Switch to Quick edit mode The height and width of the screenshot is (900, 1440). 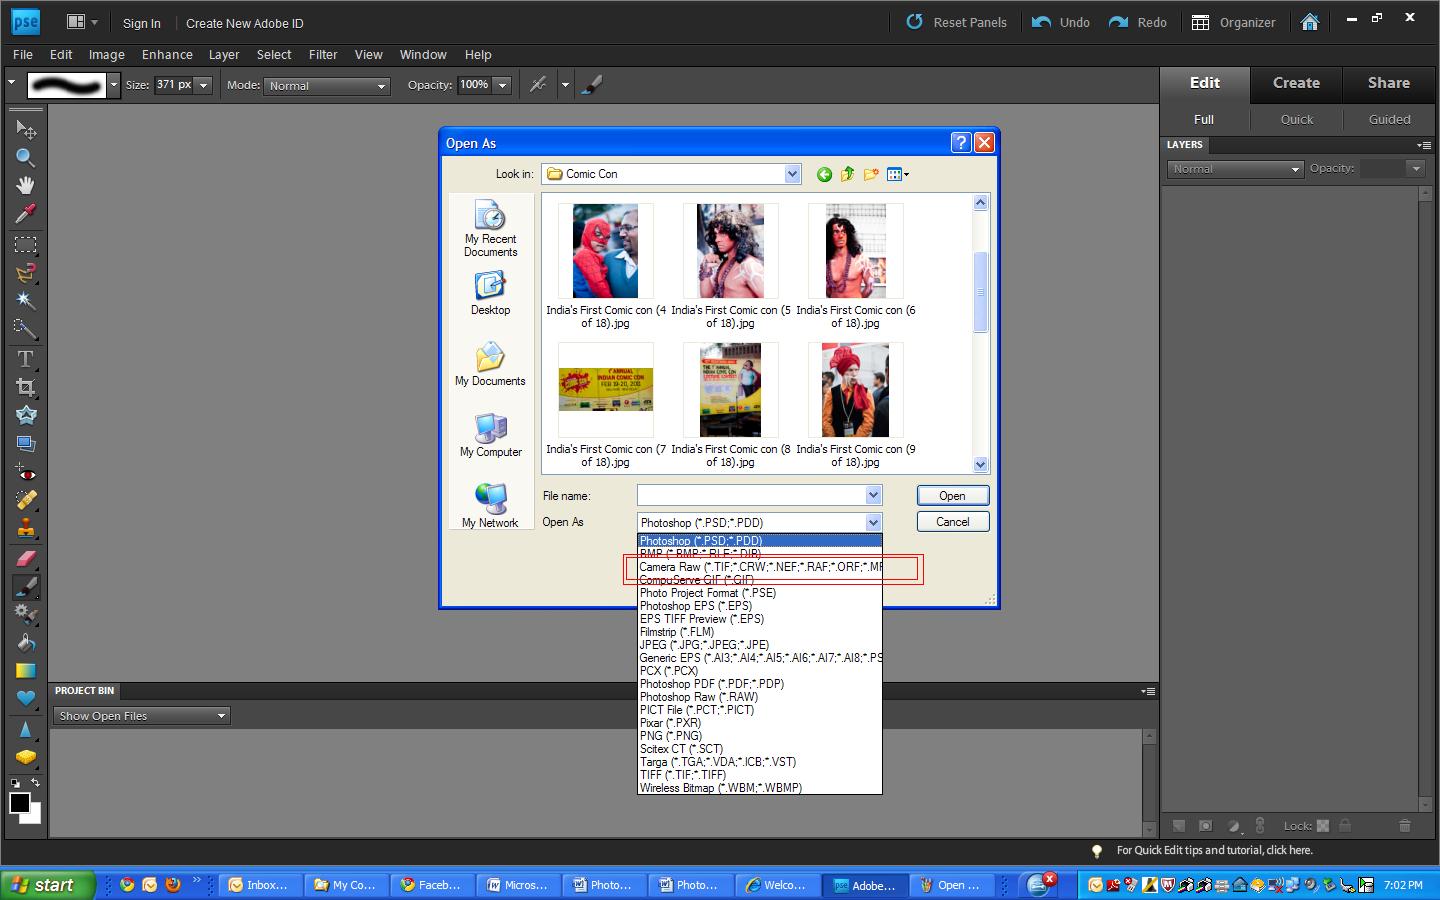pos(1297,119)
